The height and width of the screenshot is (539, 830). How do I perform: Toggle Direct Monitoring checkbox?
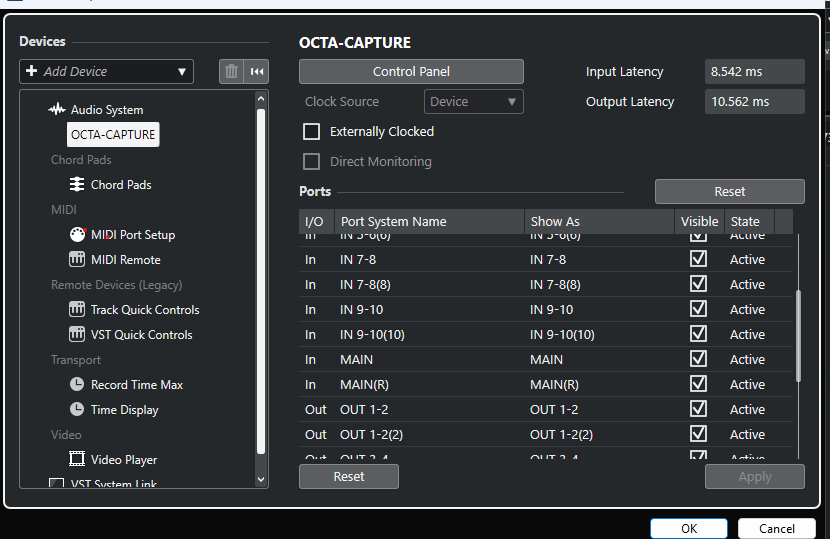(311, 161)
